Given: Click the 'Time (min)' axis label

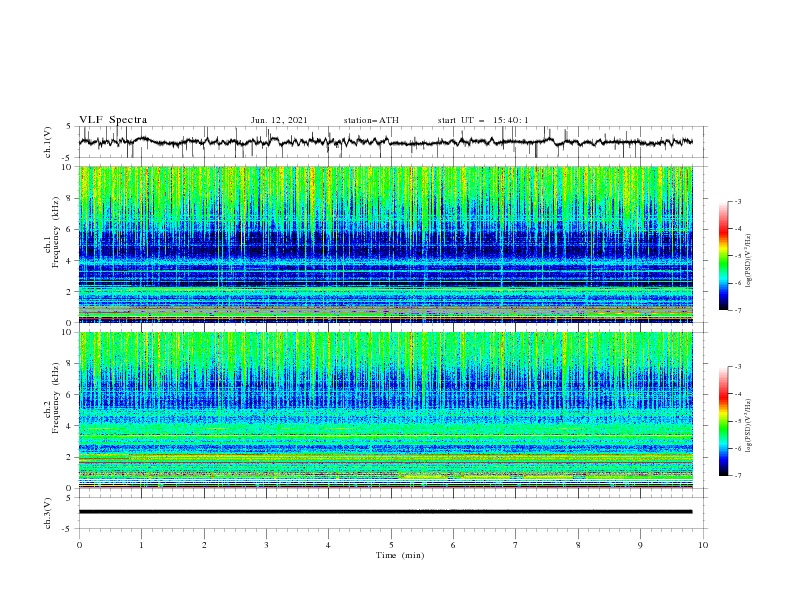Looking at the screenshot, I should tap(400, 555).
